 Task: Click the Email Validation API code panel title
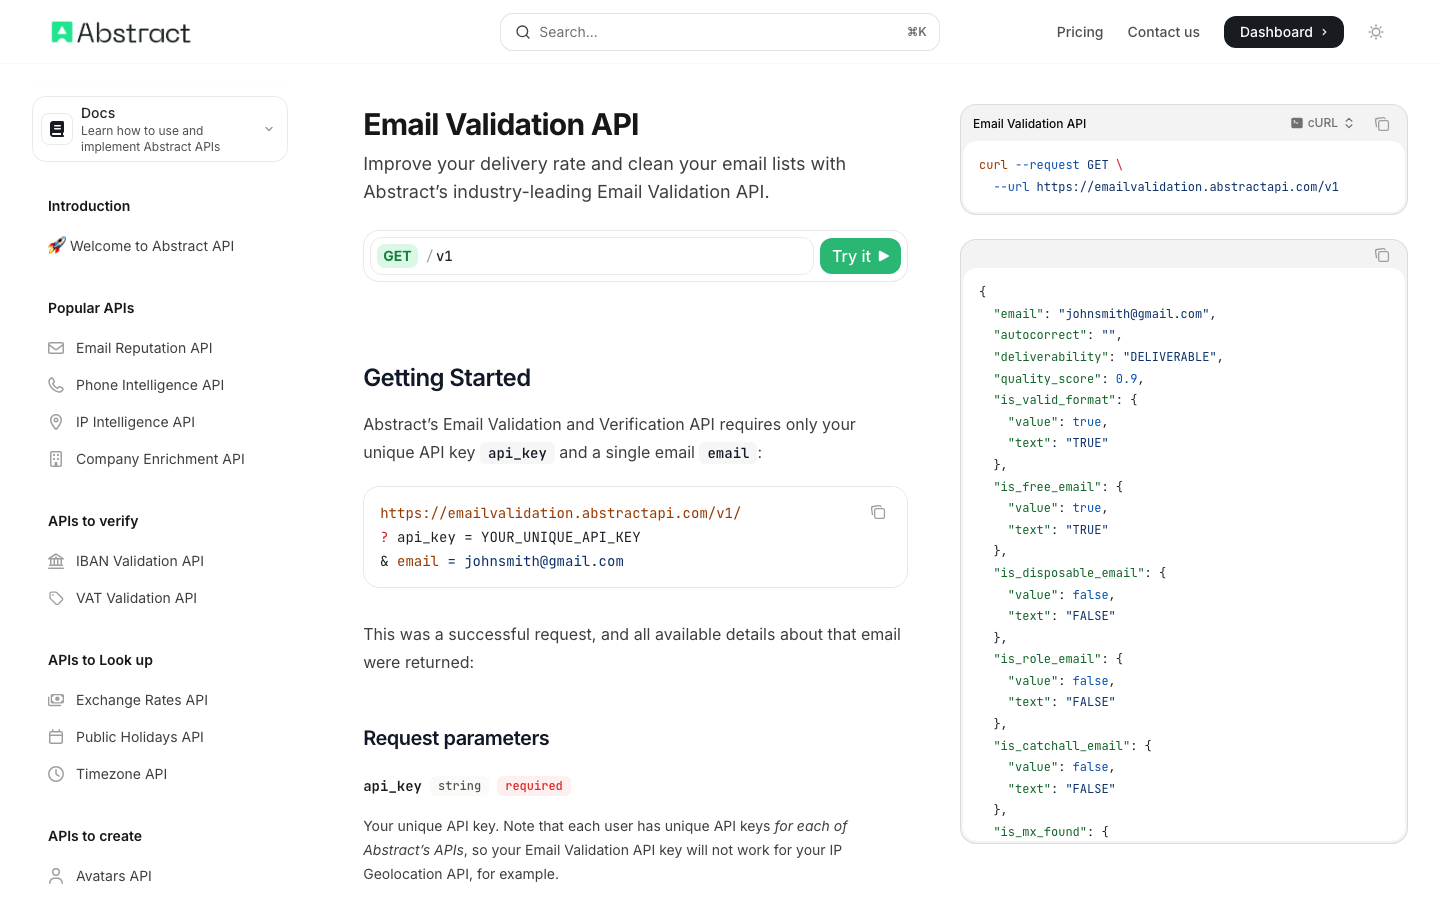(1029, 124)
